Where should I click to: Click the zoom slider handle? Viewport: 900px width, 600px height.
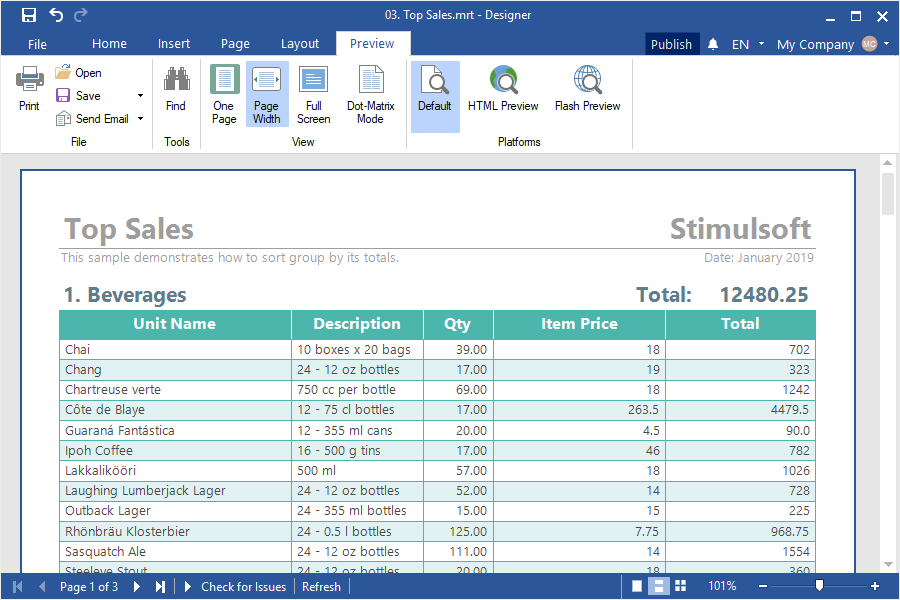[819, 586]
